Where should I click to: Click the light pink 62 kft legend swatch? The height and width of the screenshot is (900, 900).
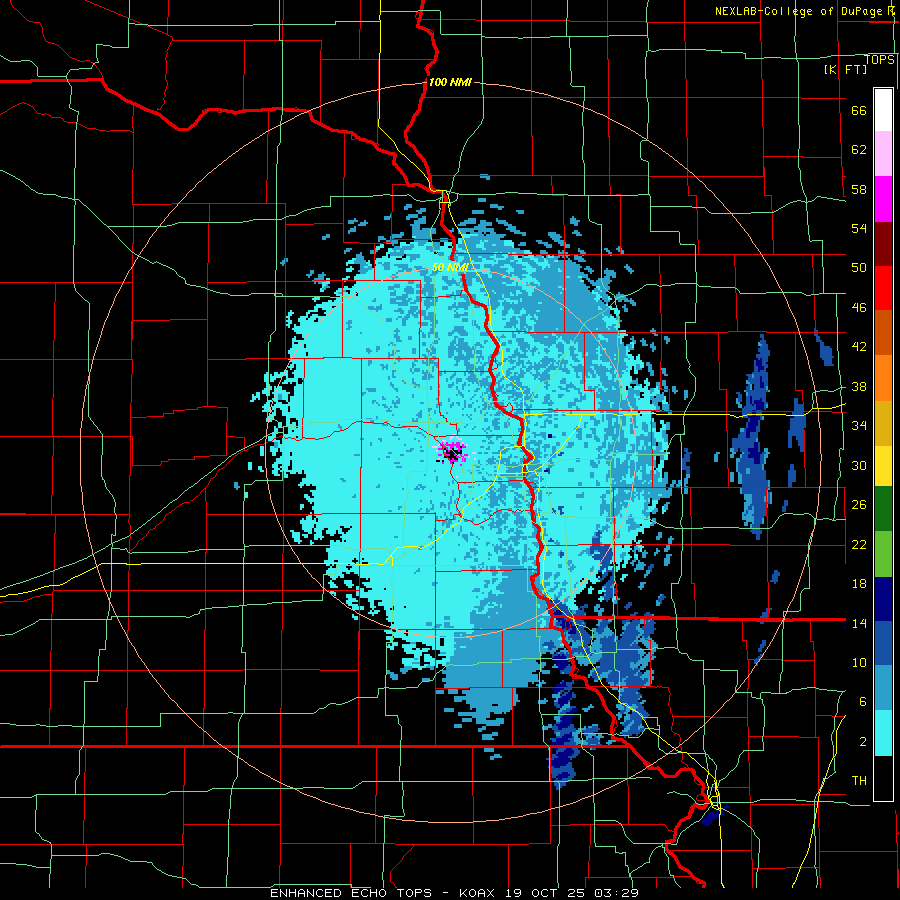883,153
